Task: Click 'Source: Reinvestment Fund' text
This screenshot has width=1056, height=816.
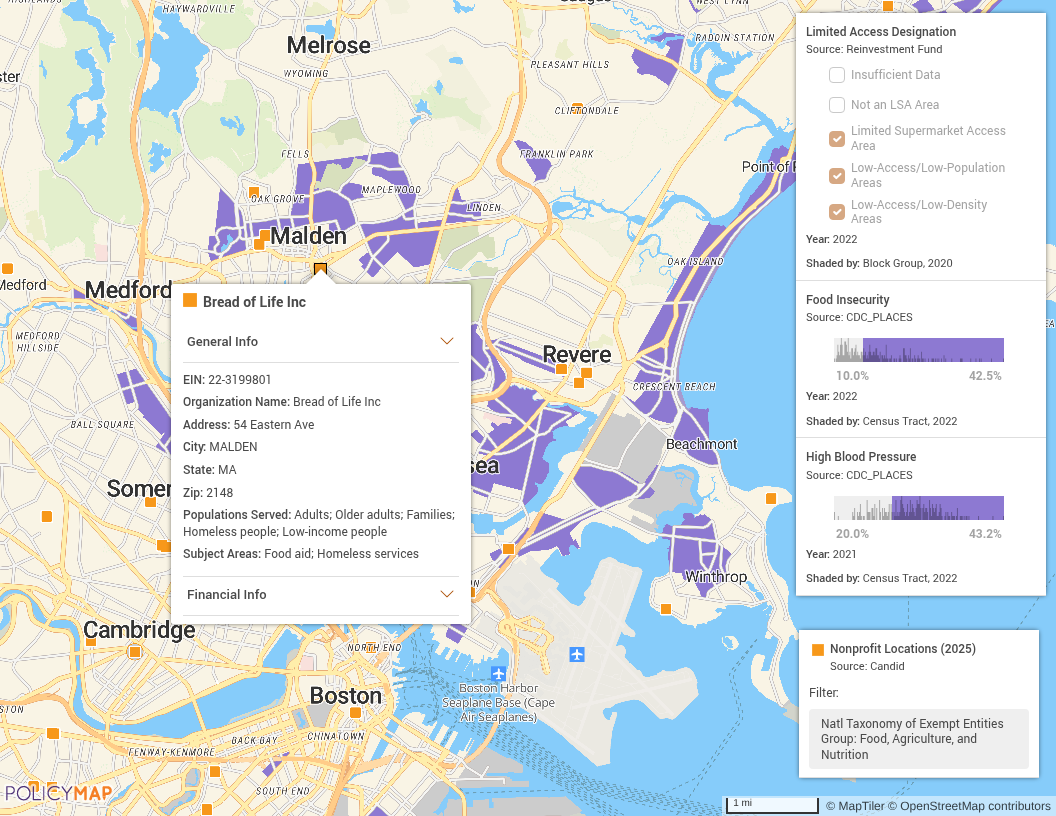Action: 874,49
